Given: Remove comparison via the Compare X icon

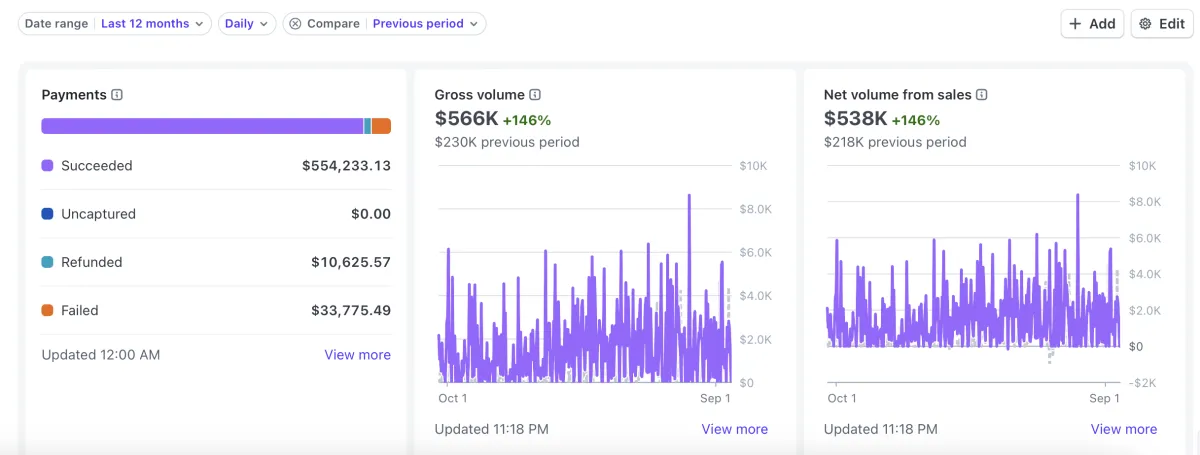Looking at the screenshot, I should [x=295, y=24].
